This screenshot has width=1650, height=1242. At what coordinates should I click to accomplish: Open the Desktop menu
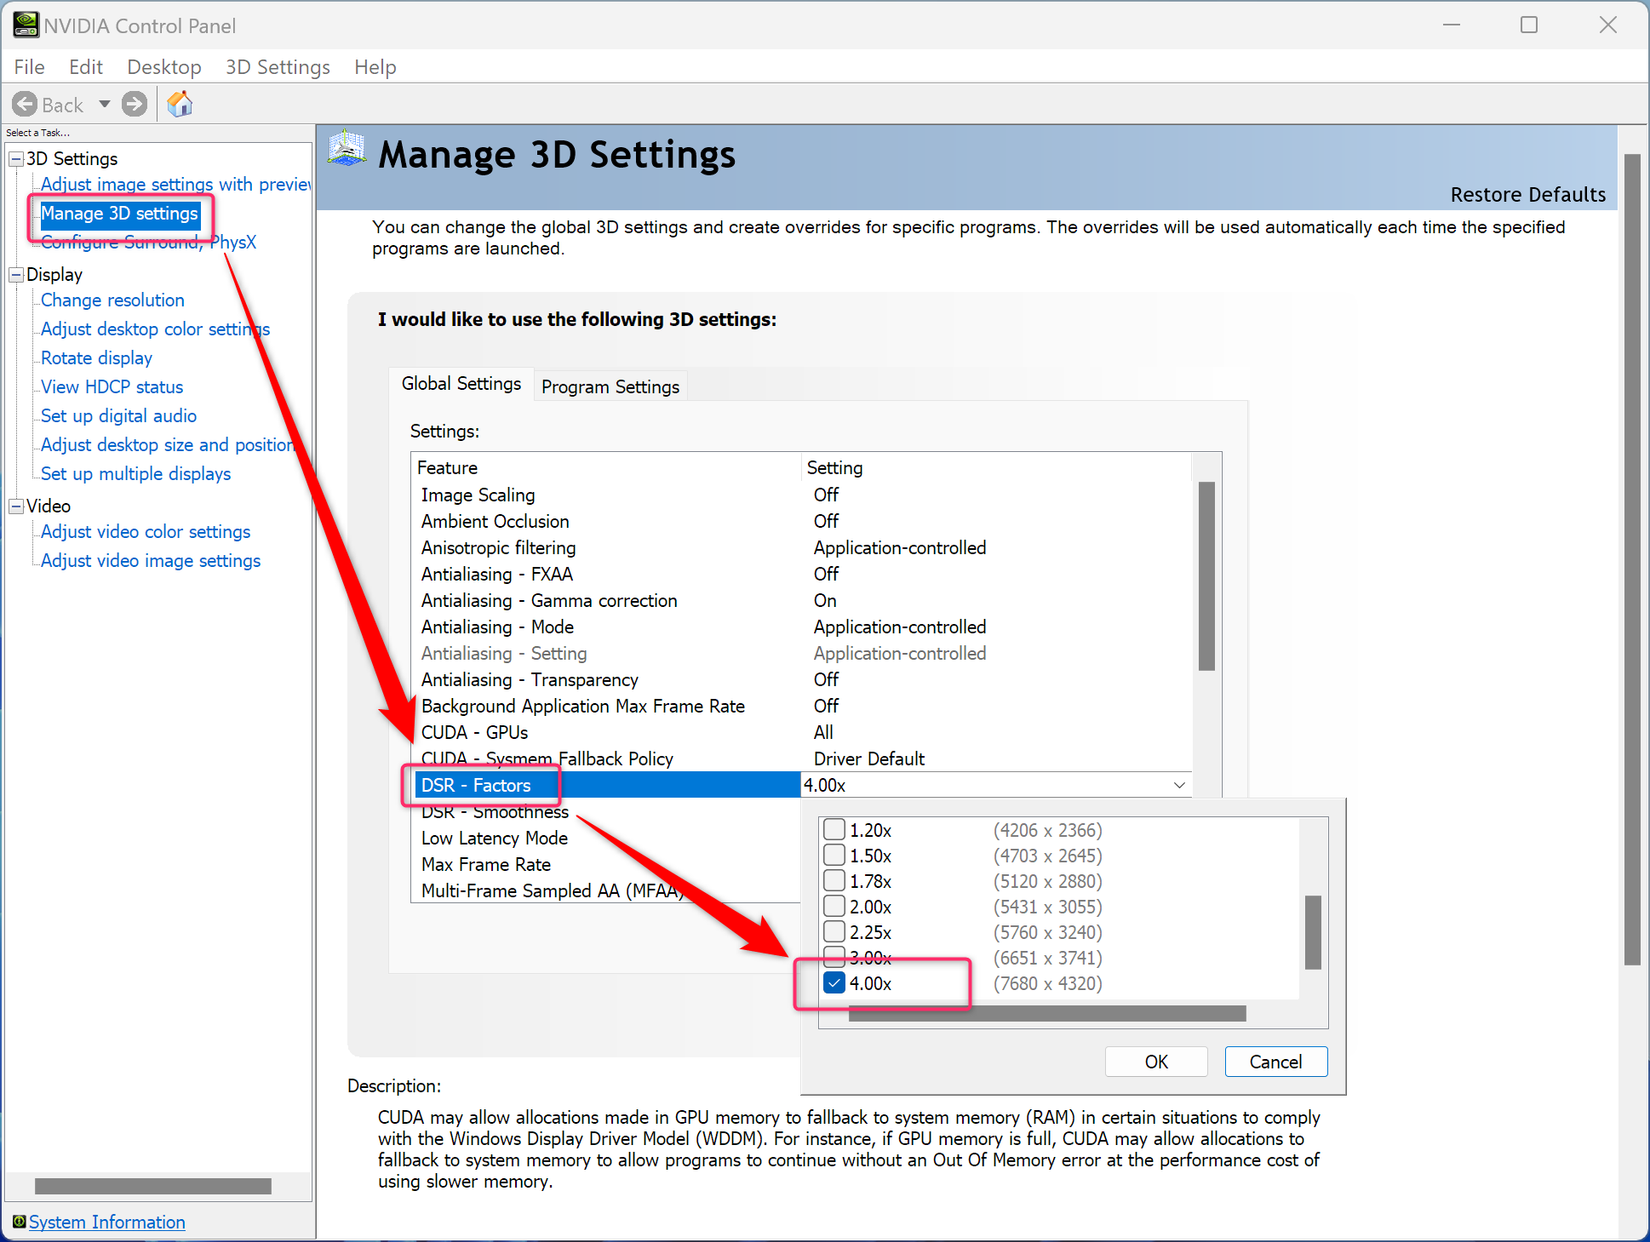163,66
